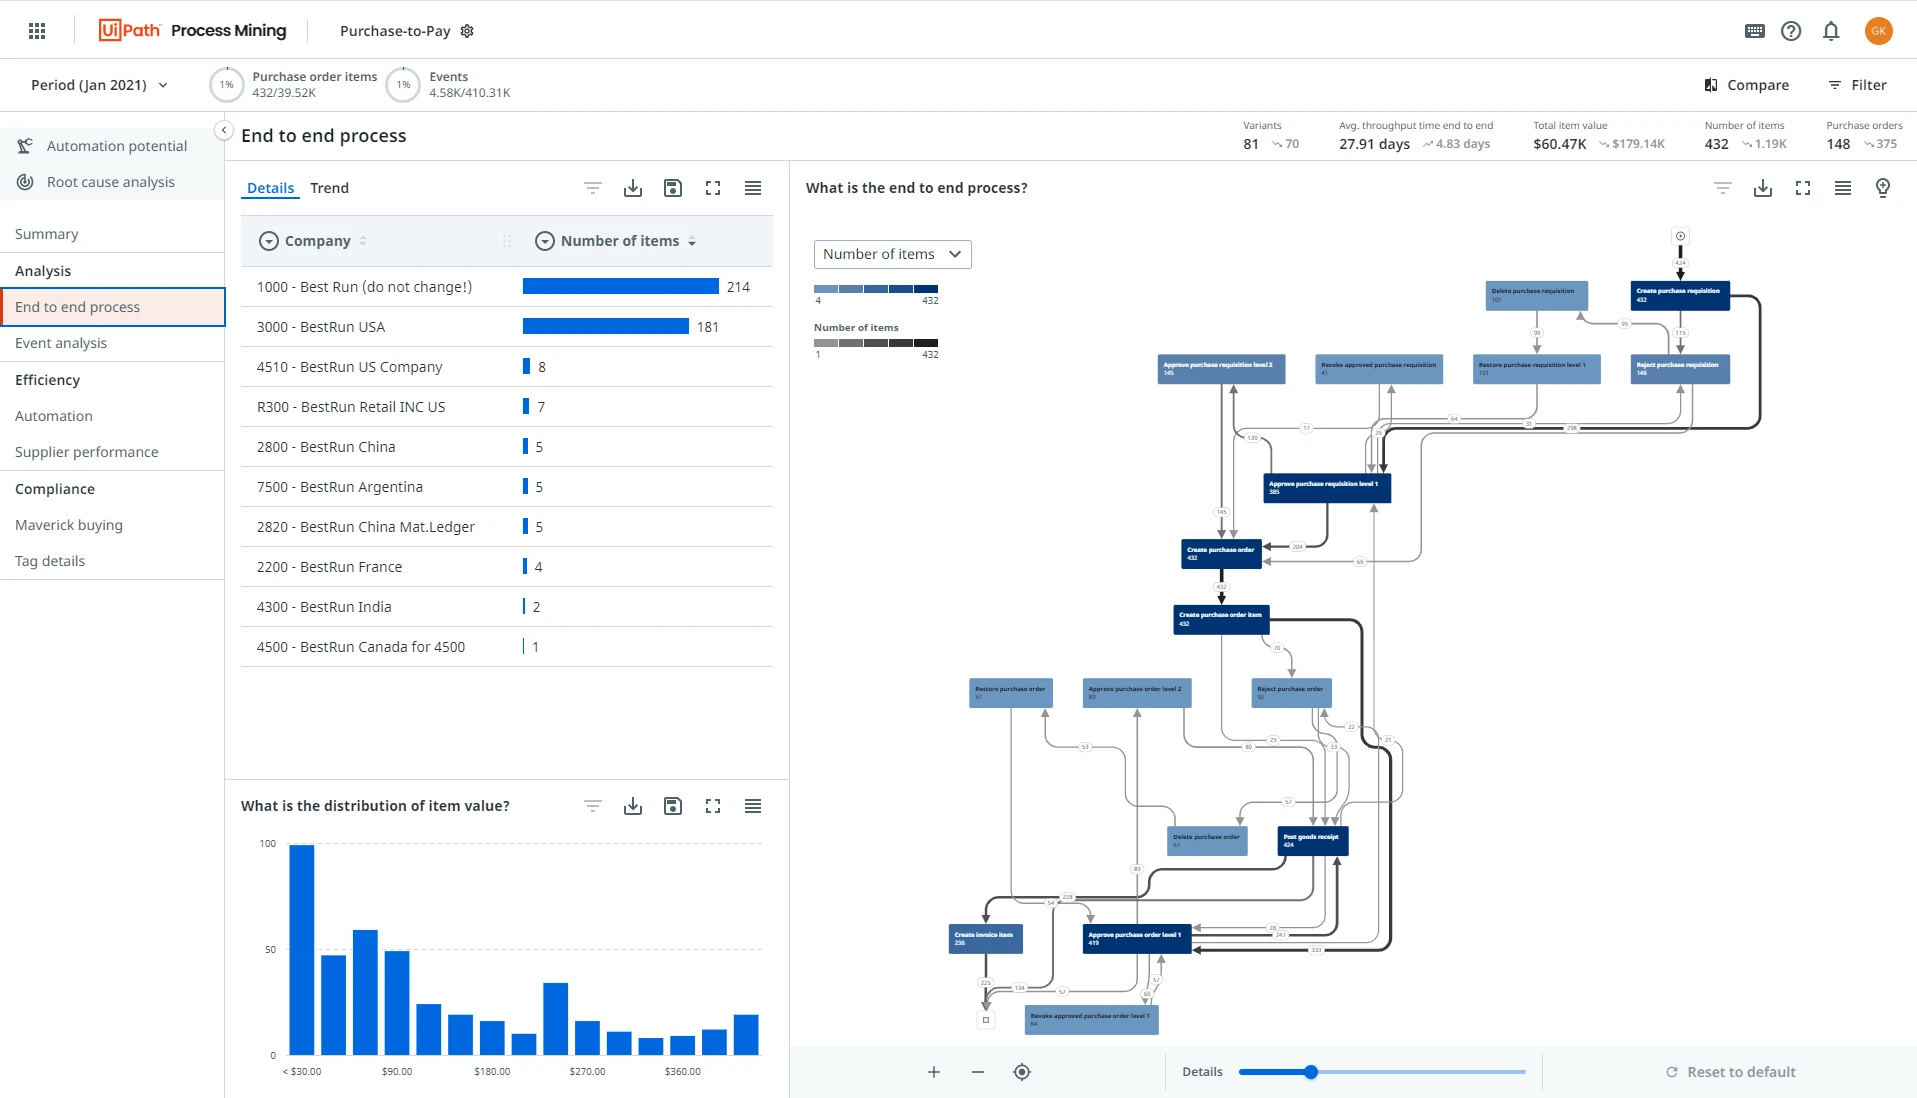
Task: Download the item value distribution chart
Action: point(633,806)
